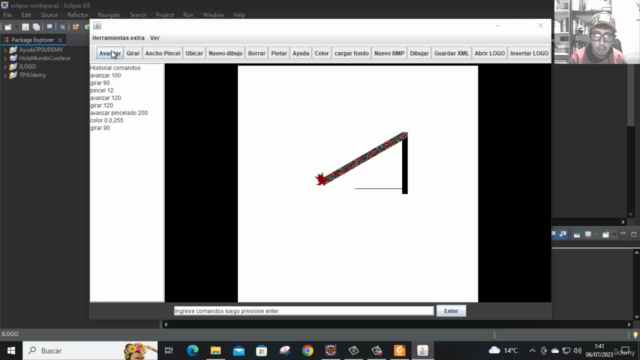
Task: Open Eclipse Edit menu
Action: 26,15
